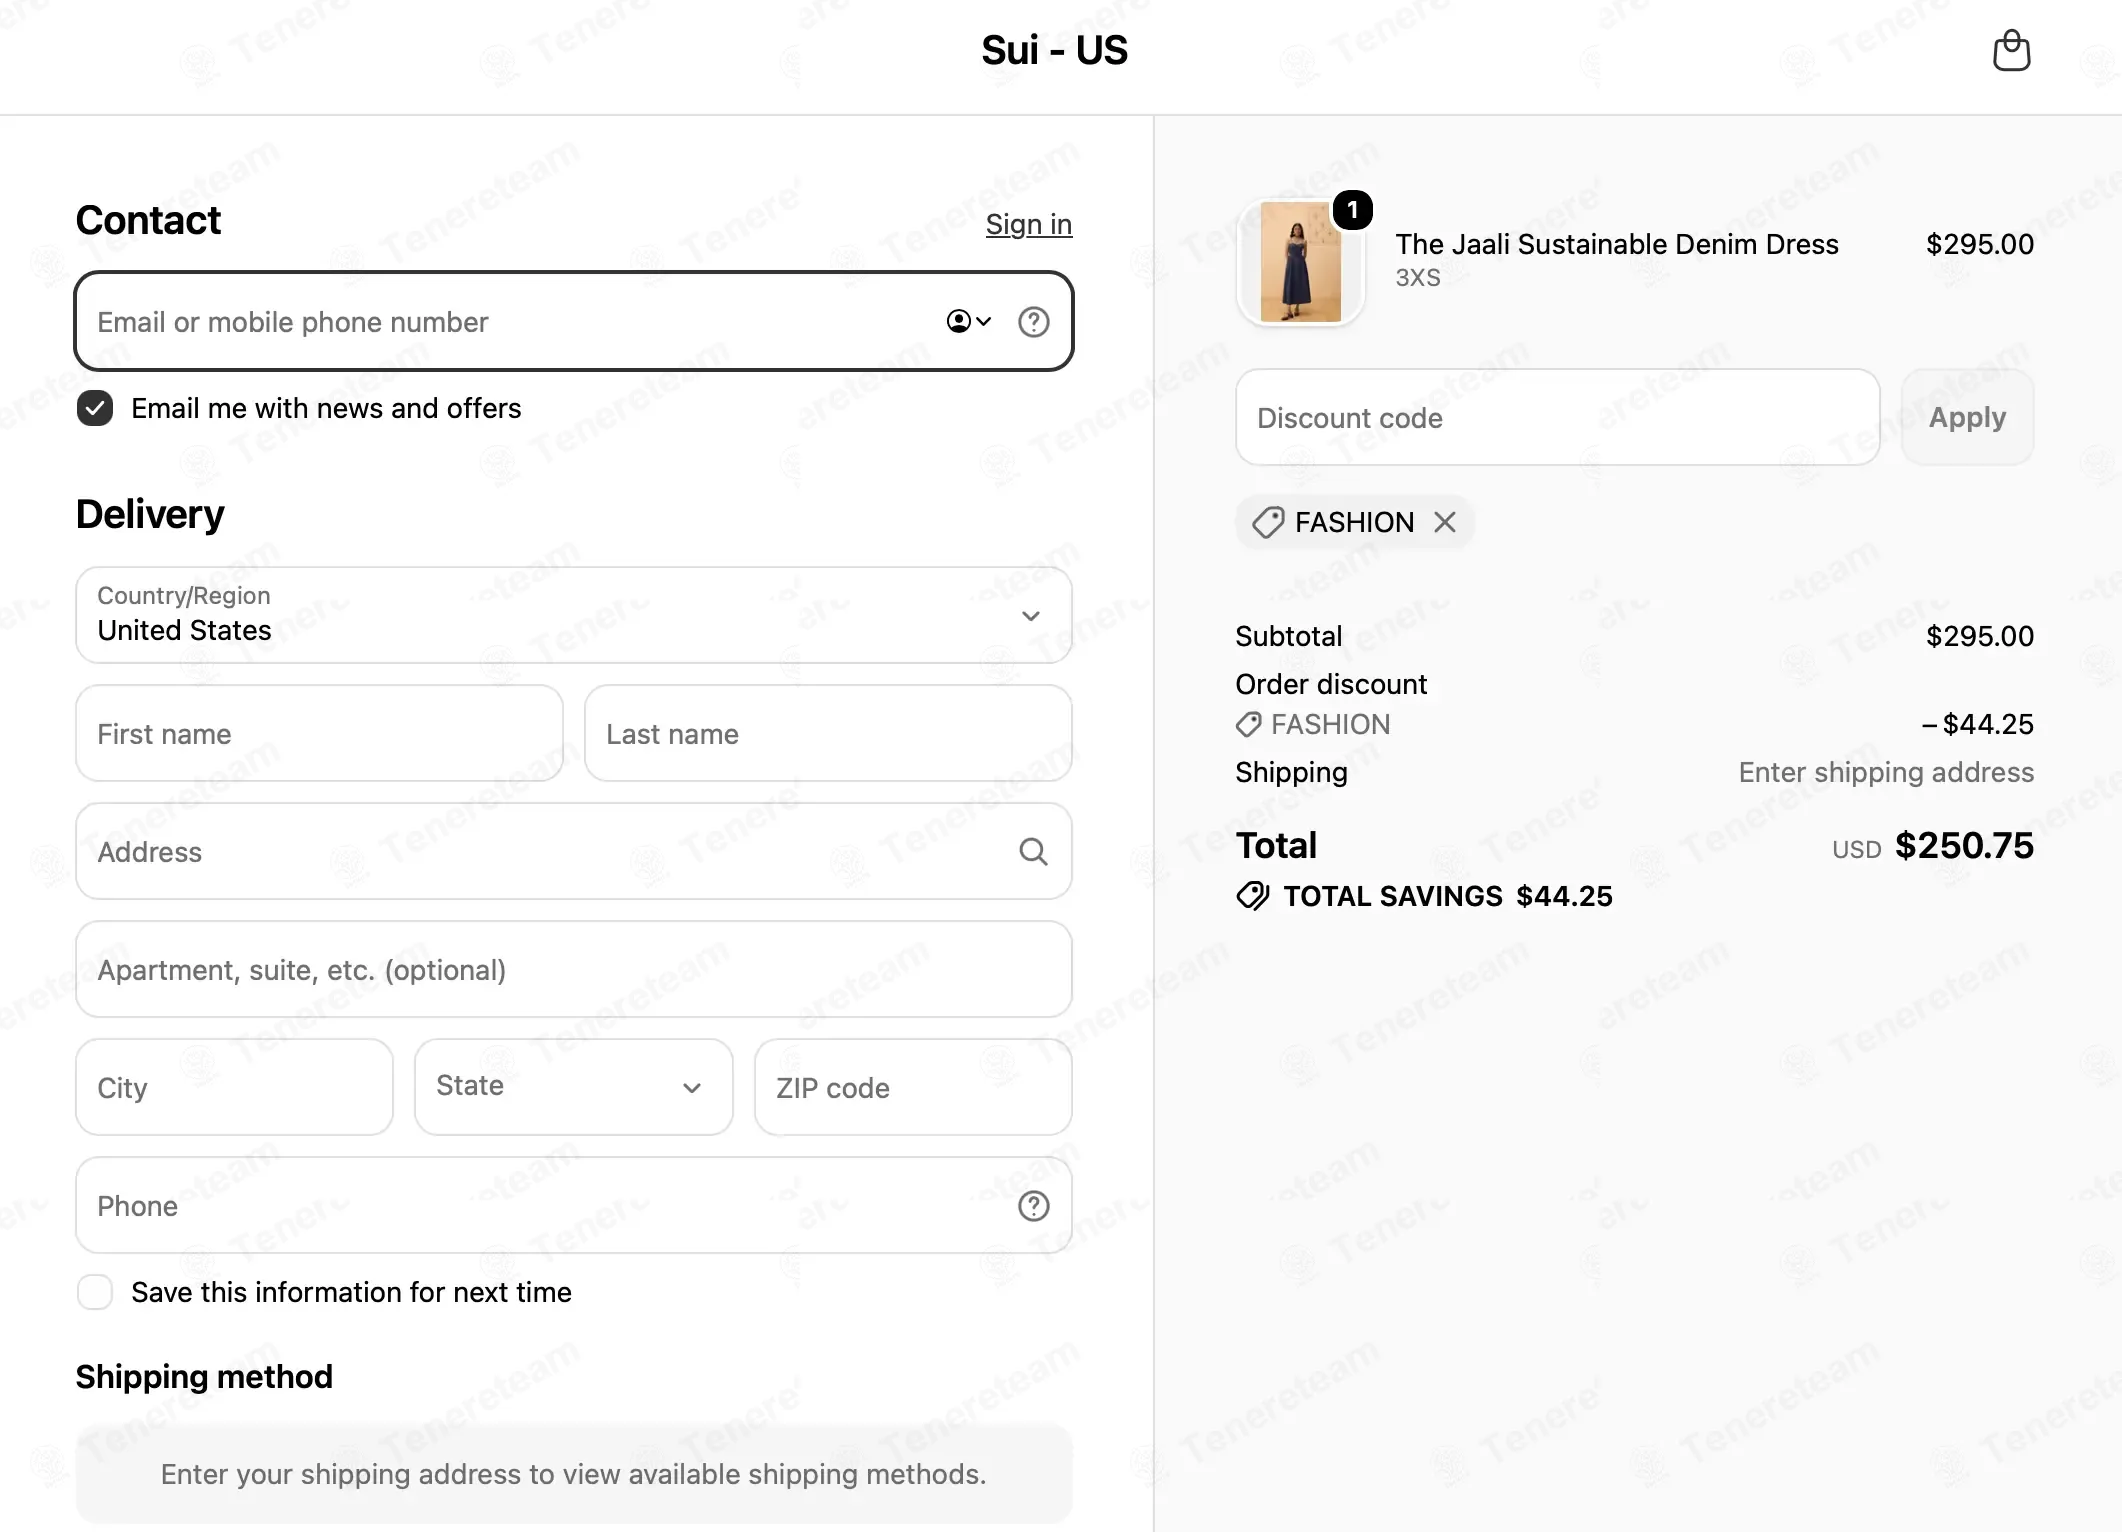Click the phone field help question icon
This screenshot has width=2122, height=1532.
1033,1206
